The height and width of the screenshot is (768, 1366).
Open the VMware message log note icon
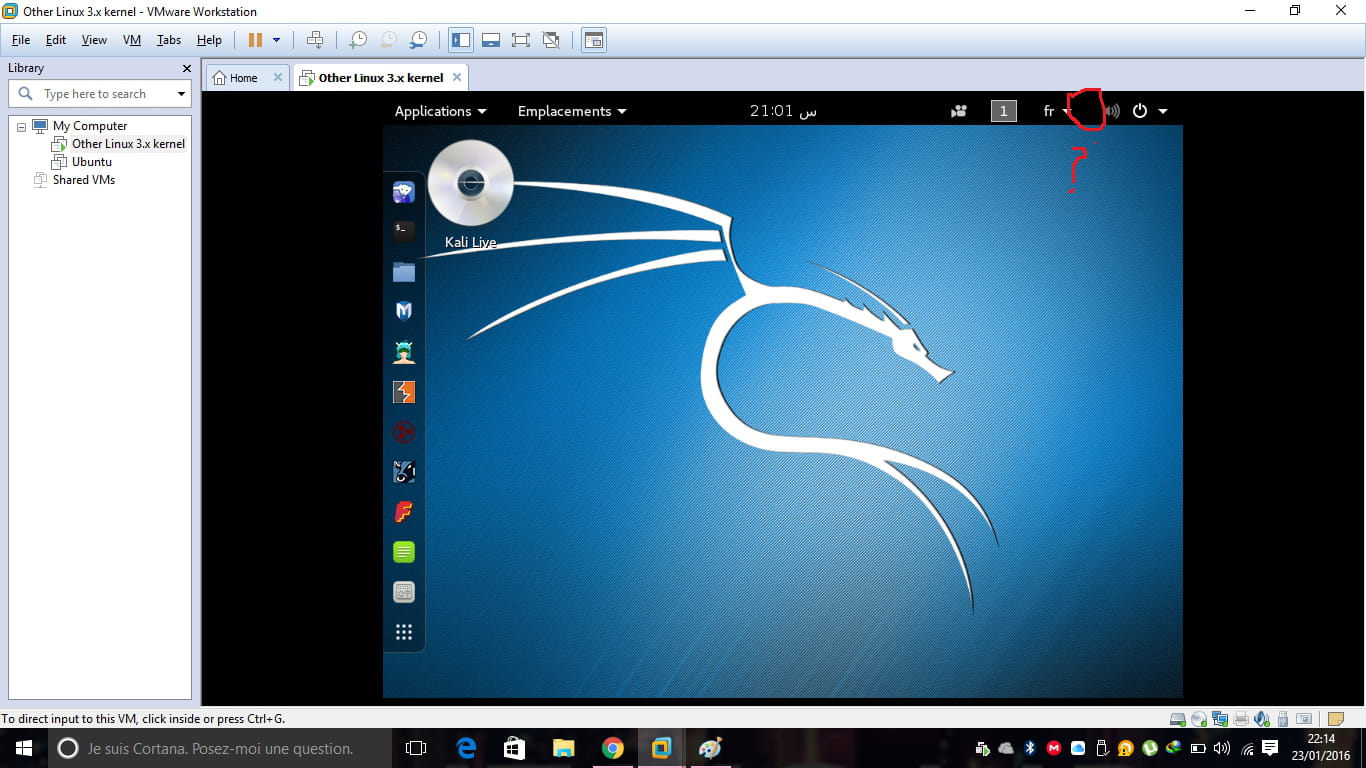(1335, 718)
